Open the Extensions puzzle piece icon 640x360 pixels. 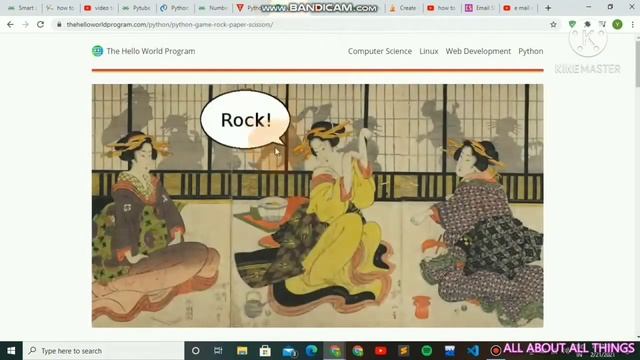click(587, 24)
